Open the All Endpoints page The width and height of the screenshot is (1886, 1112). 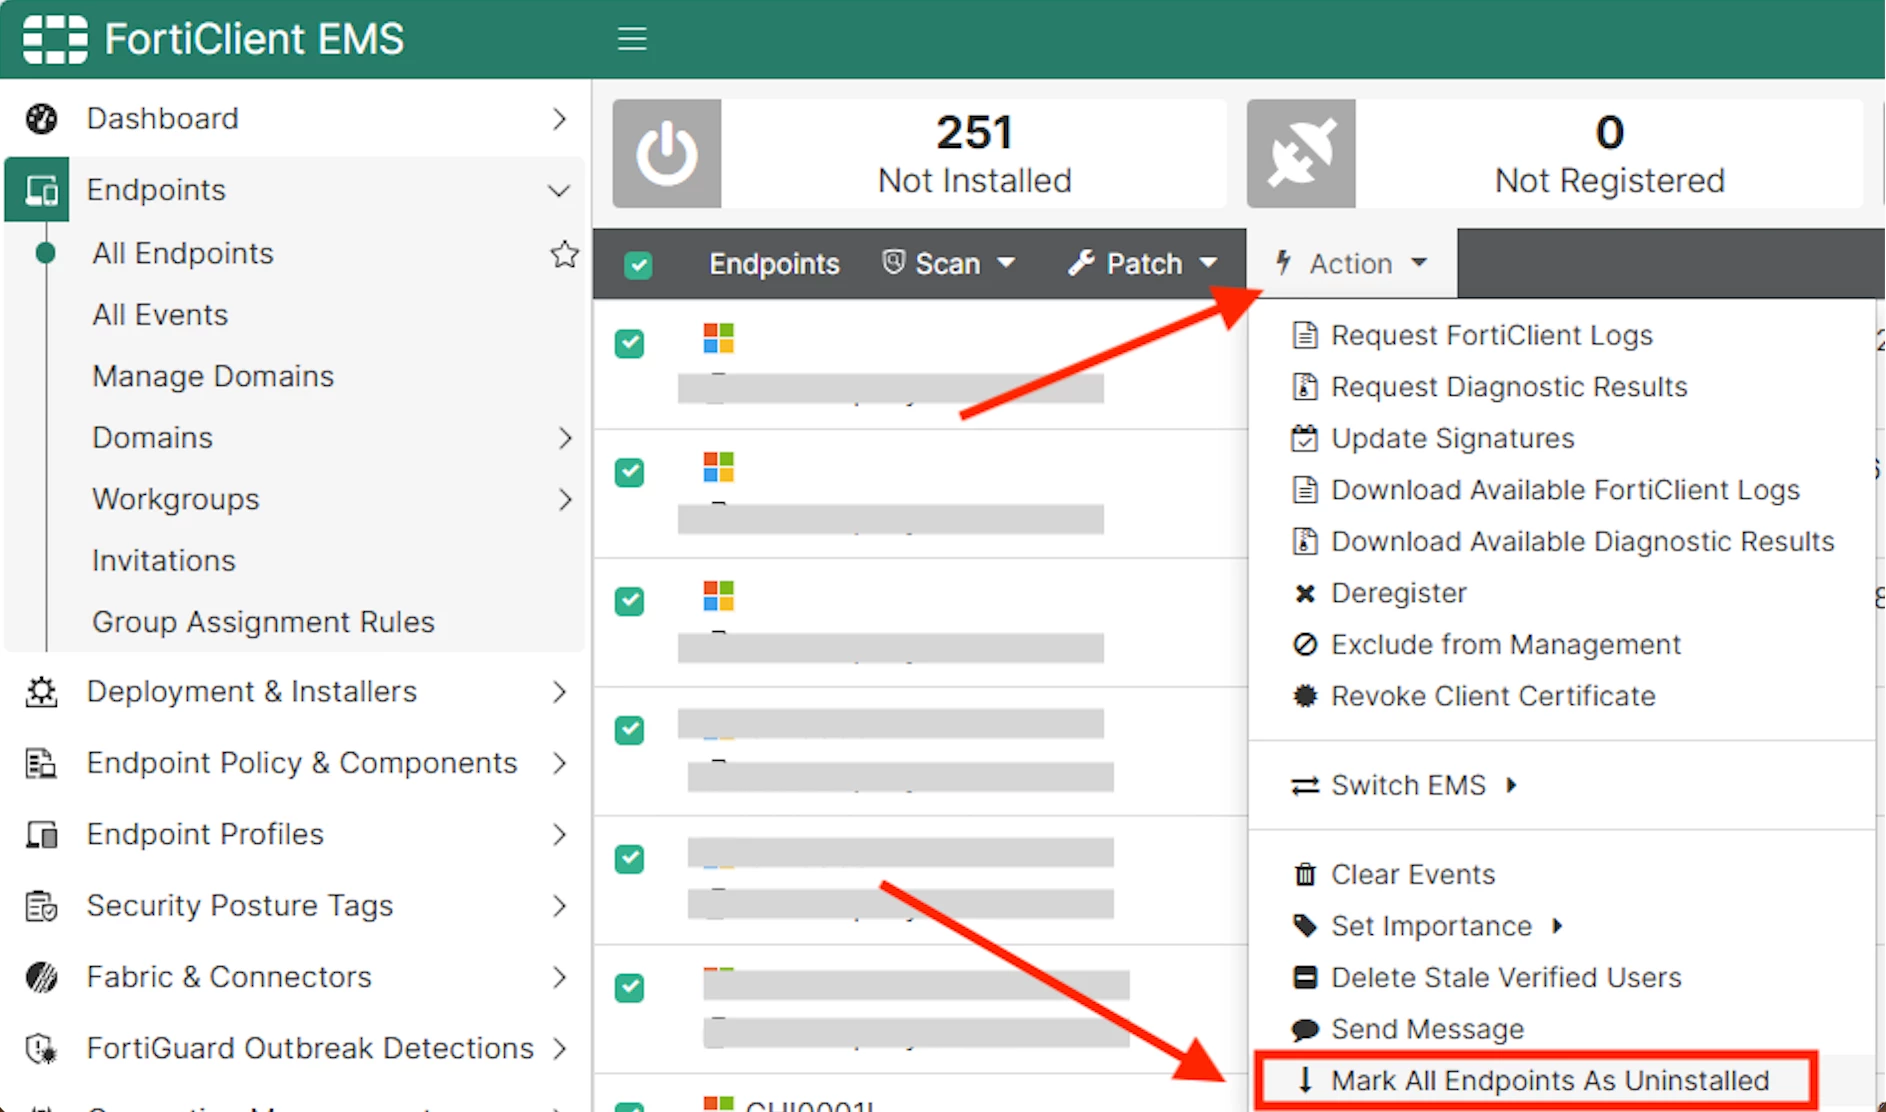(183, 254)
